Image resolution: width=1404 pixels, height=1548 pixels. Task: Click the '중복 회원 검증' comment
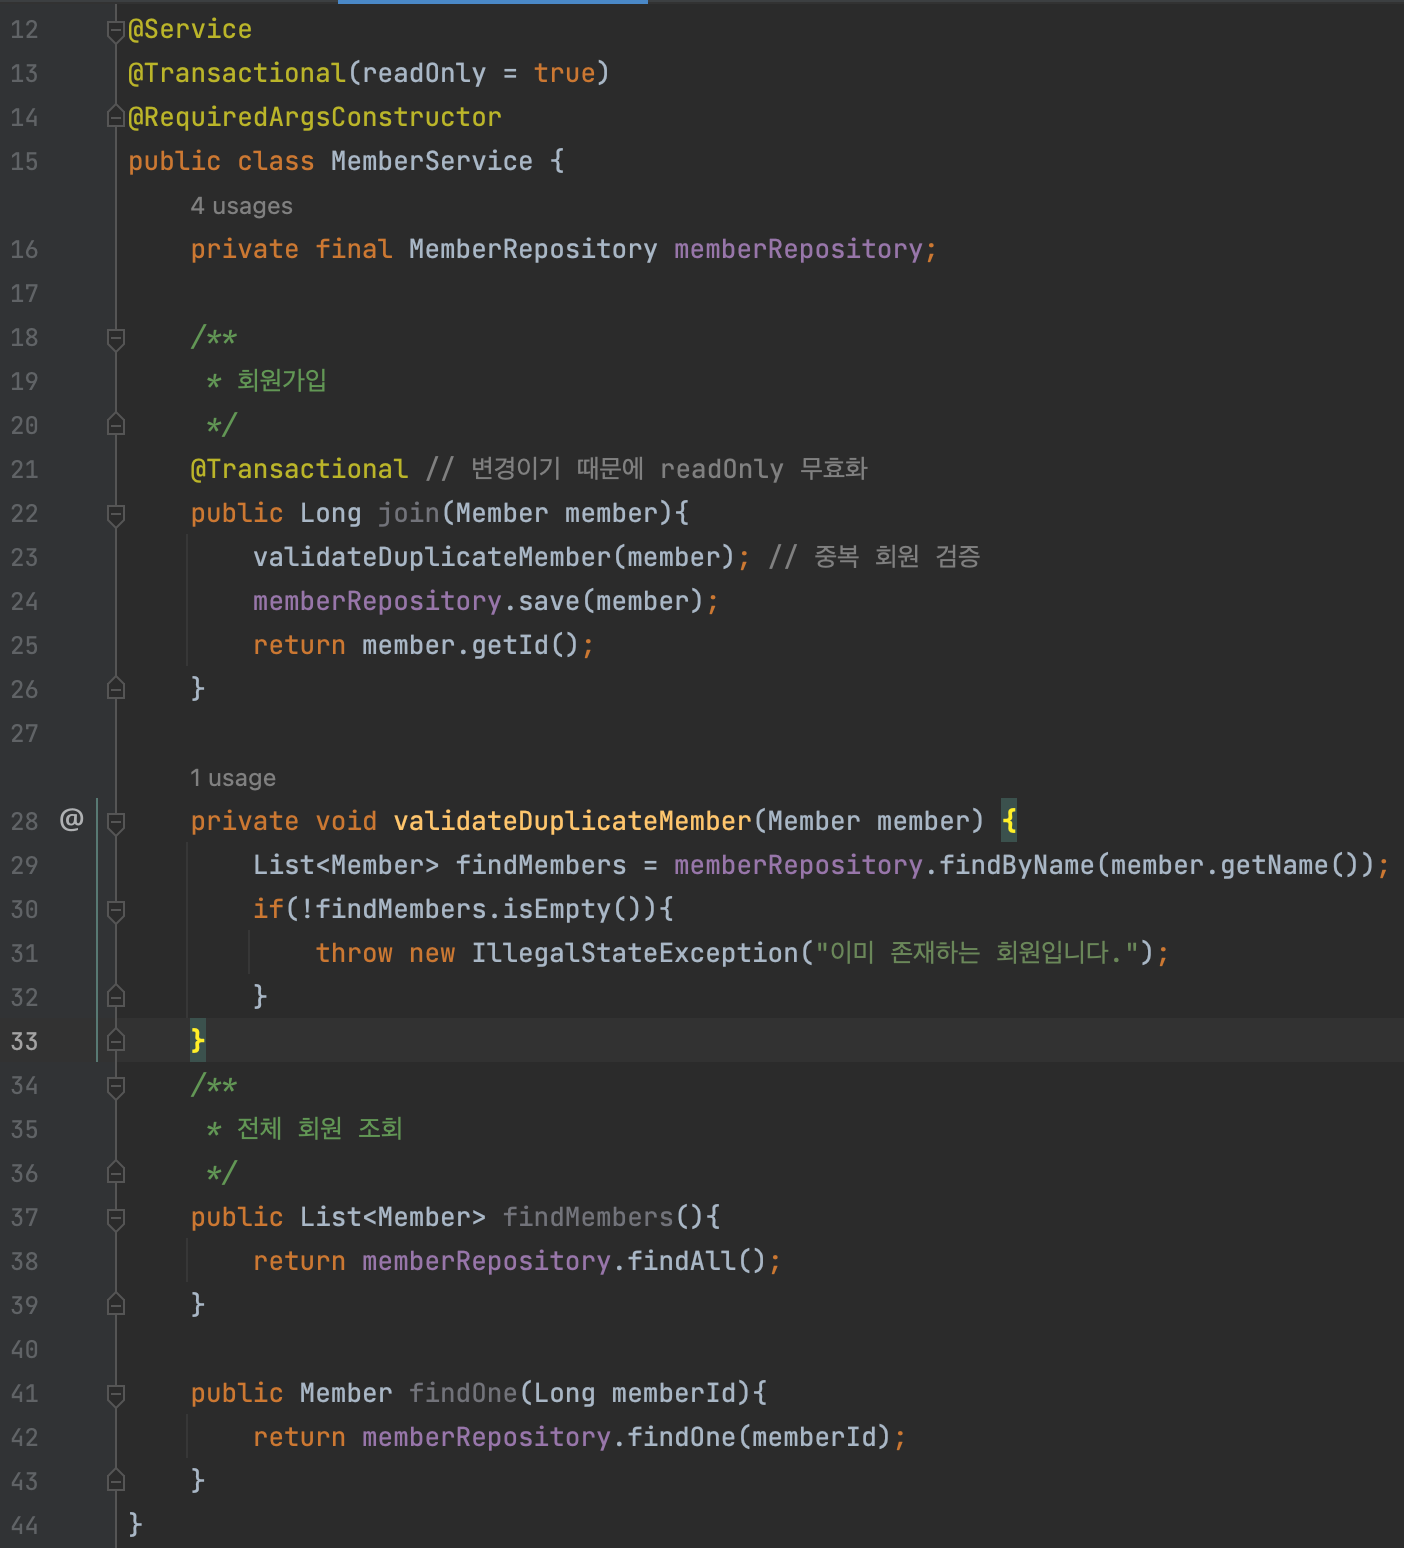[x=897, y=557]
